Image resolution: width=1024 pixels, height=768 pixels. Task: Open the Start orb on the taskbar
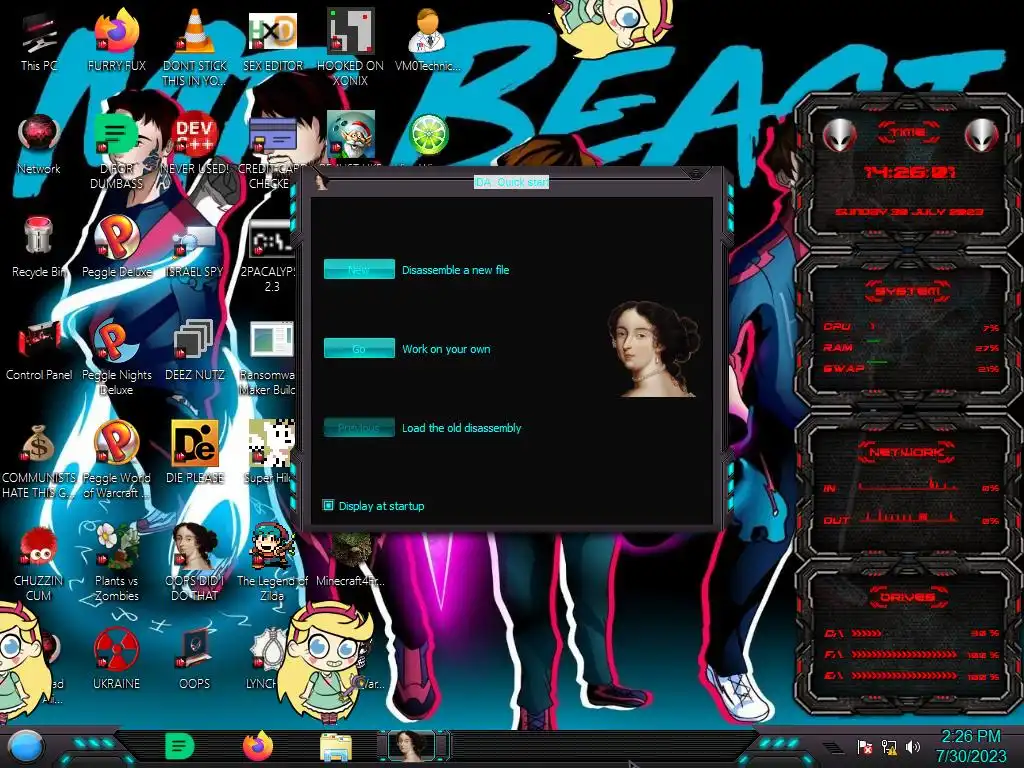pyautogui.click(x=25, y=747)
